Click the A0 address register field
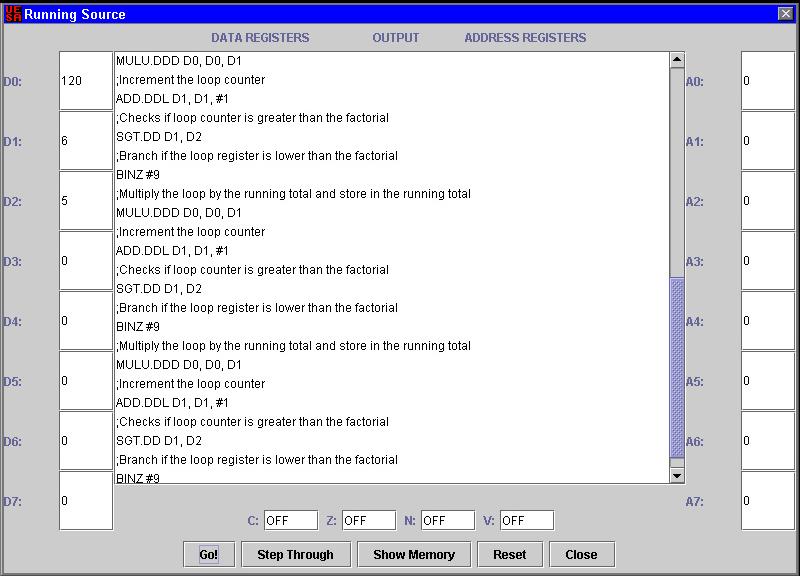Image resolution: width=800 pixels, height=576 pixels. [767, 81]
